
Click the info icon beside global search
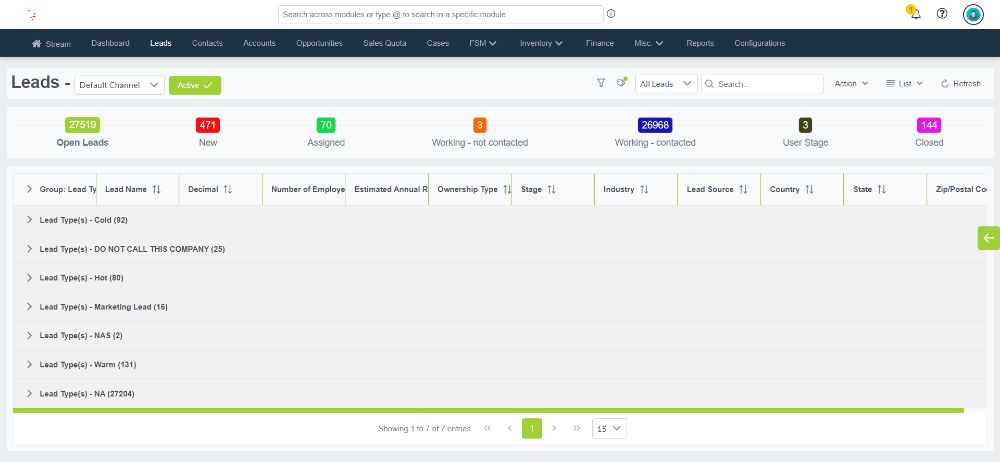[x=611, y=14]
